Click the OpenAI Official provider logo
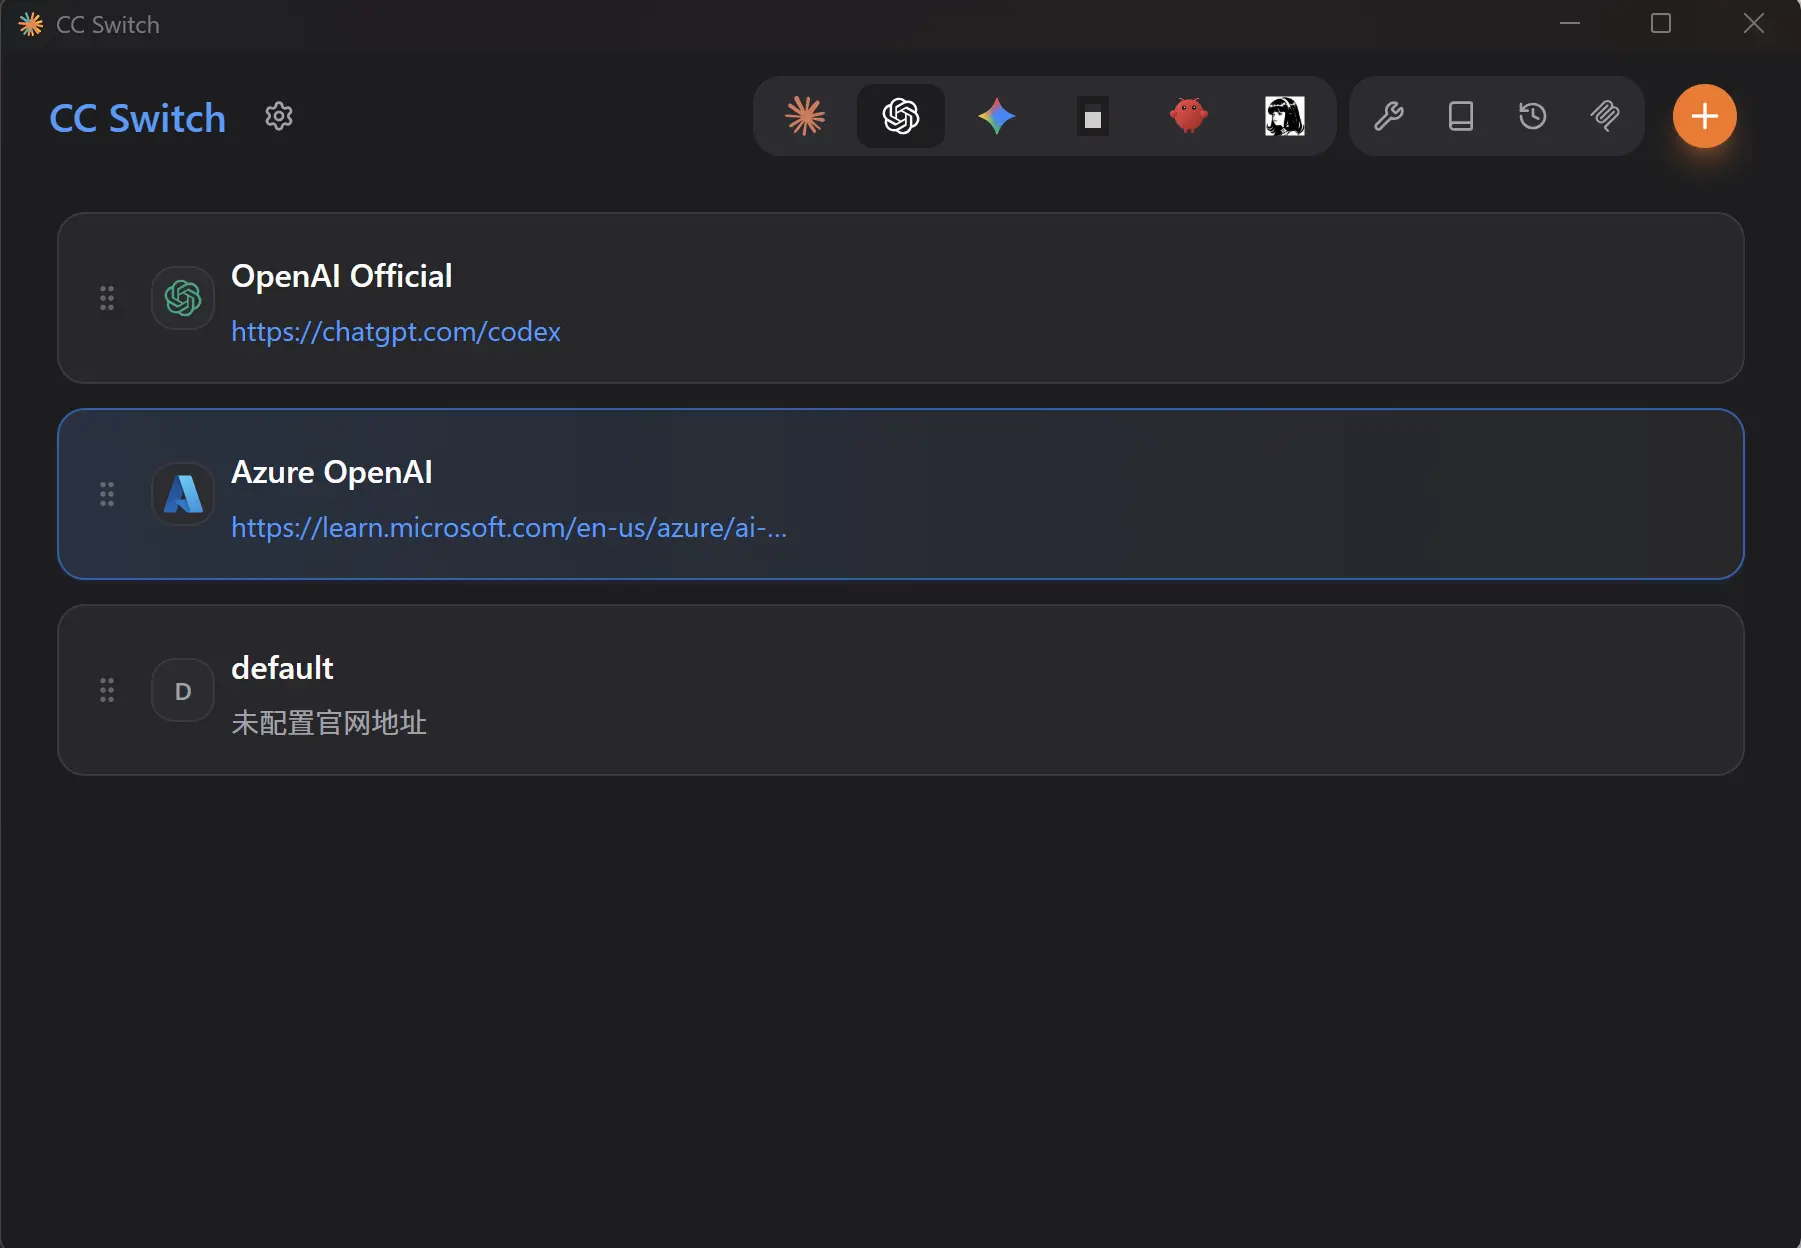Viewport: 1801px width, 1248px height. (x=183, y=298)
